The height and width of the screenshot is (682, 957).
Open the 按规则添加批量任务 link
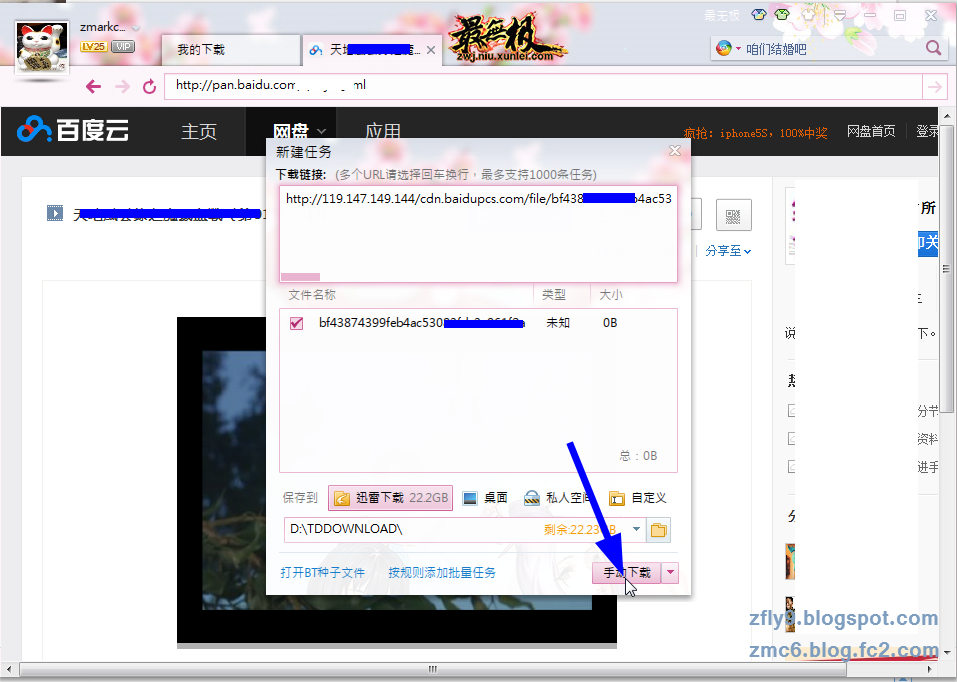click(442, 573)
